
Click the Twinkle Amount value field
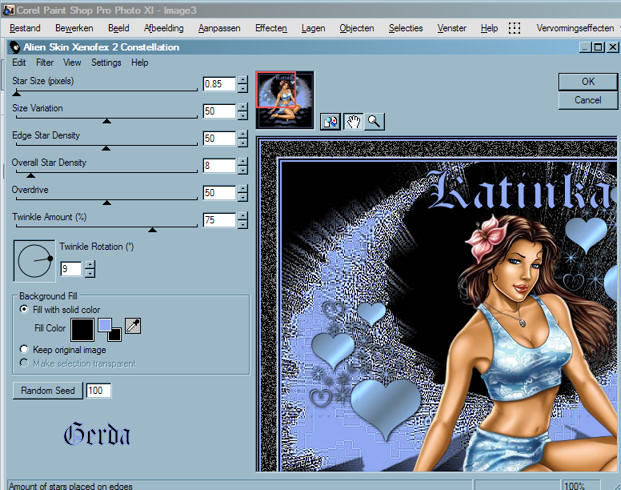(219, 220)
